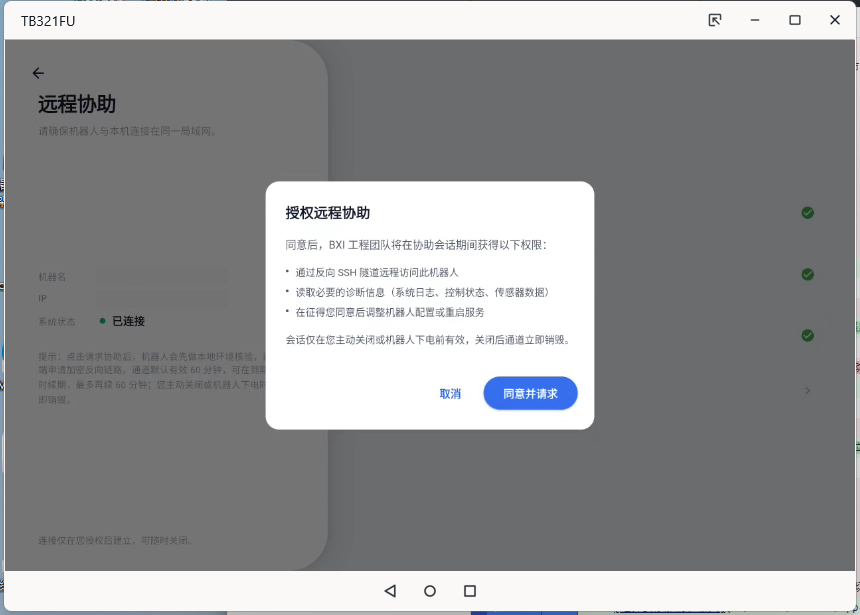Click 取消 to dismiss the dialog
This screenshot has width=860, height=615.
450,394
